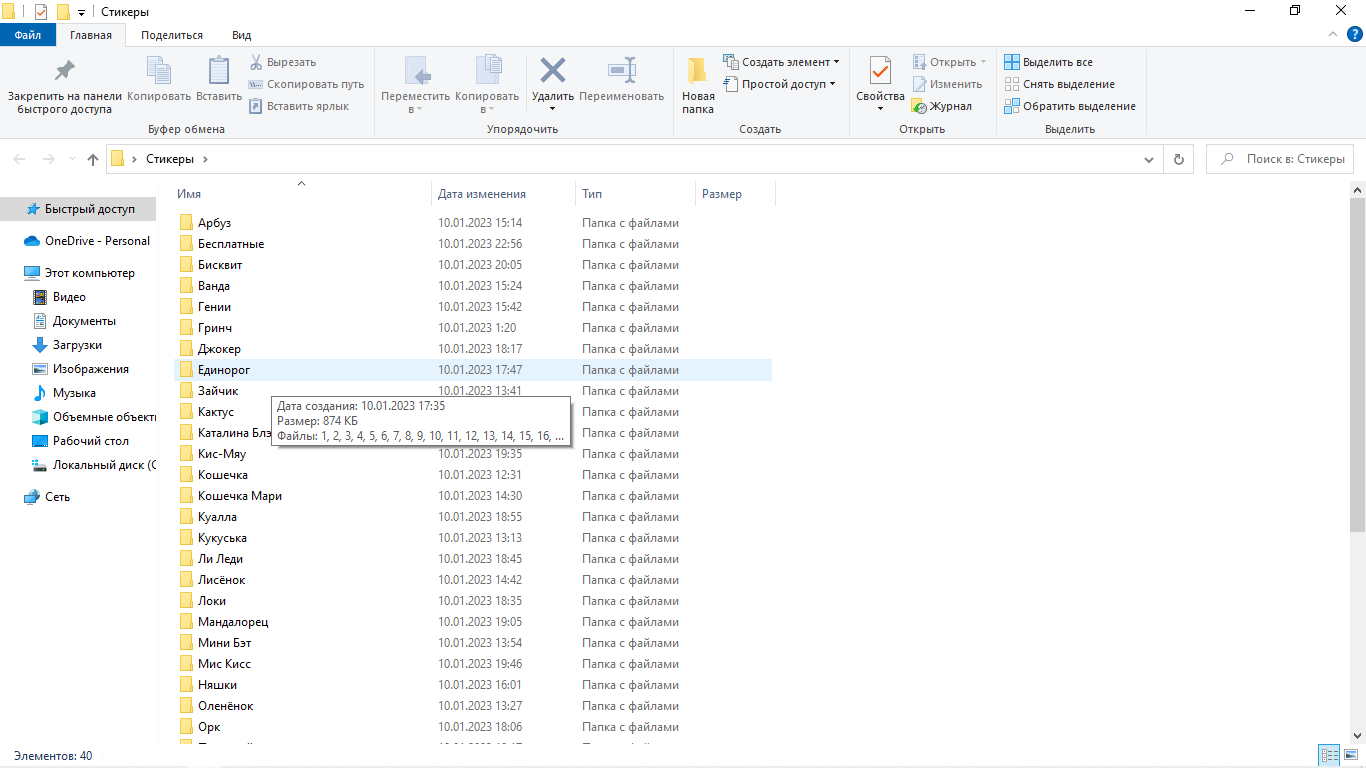Open address bar history dropdown

point(1149,159)
